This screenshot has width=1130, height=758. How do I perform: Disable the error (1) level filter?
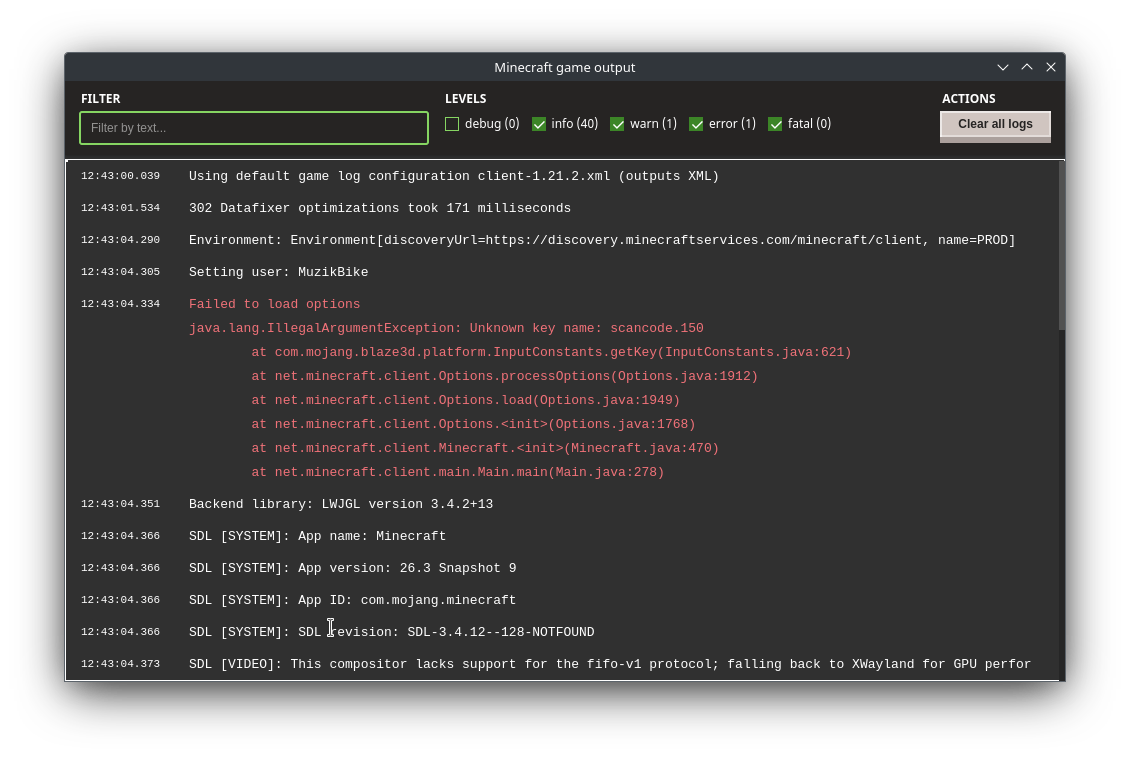pyautogui.click(x=696, y=124)
